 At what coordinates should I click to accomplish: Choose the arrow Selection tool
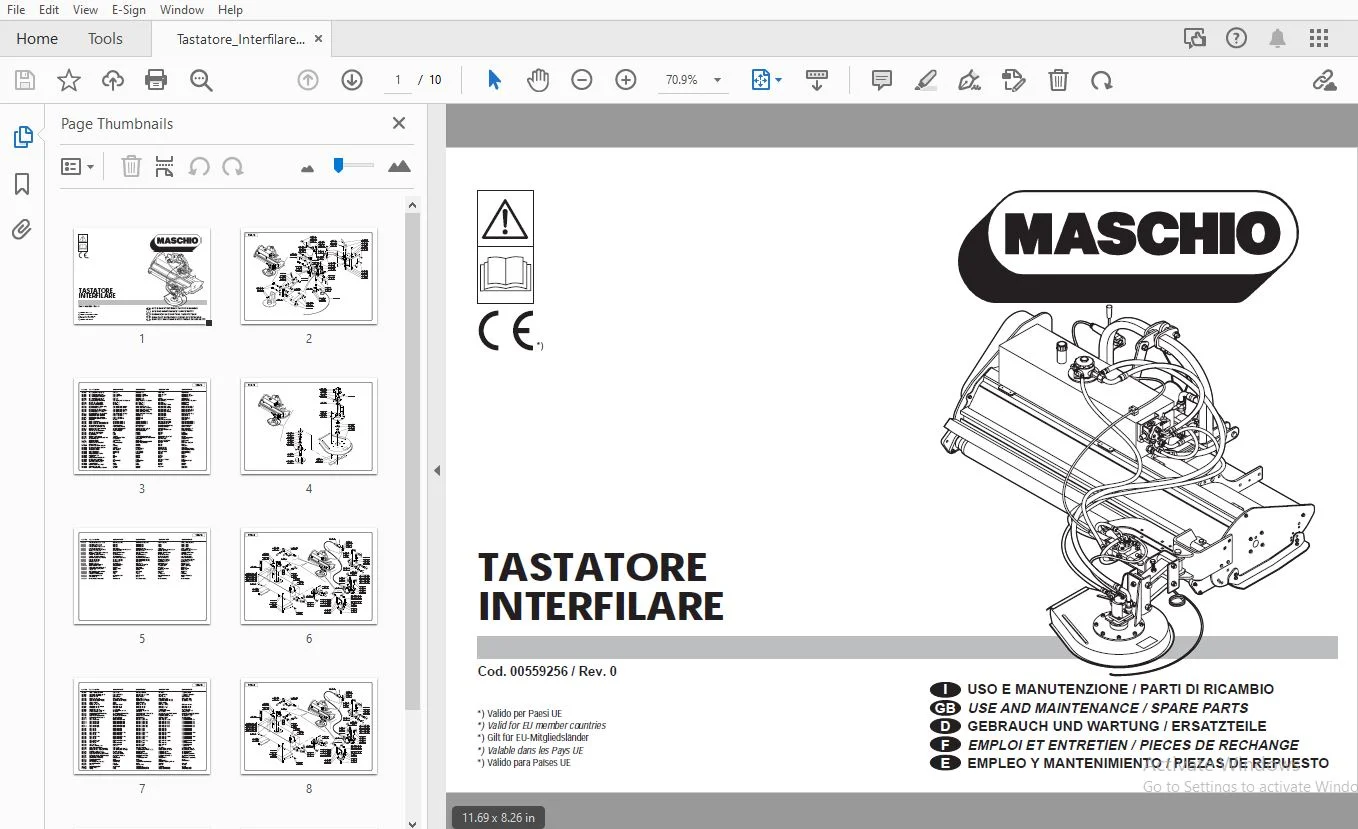click(x=494, y=80)
